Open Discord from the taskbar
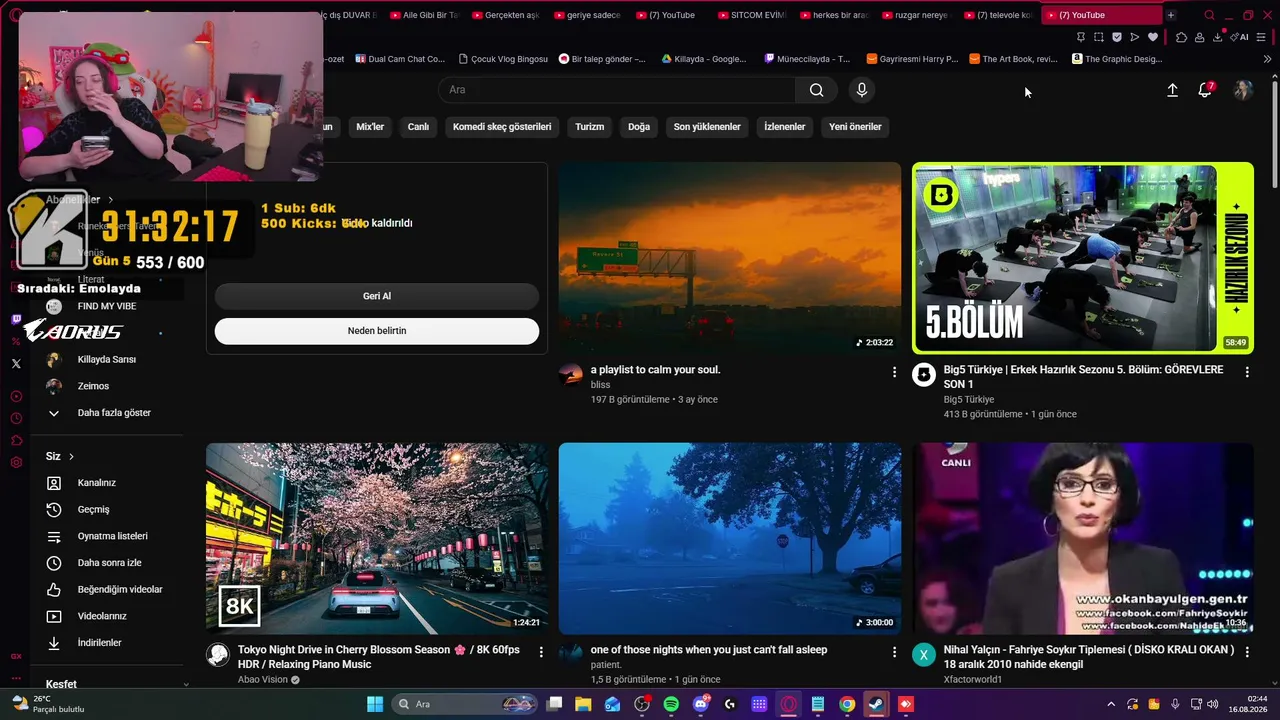Viewport: 1280px width, 720px height. click(x=701, y=704)
